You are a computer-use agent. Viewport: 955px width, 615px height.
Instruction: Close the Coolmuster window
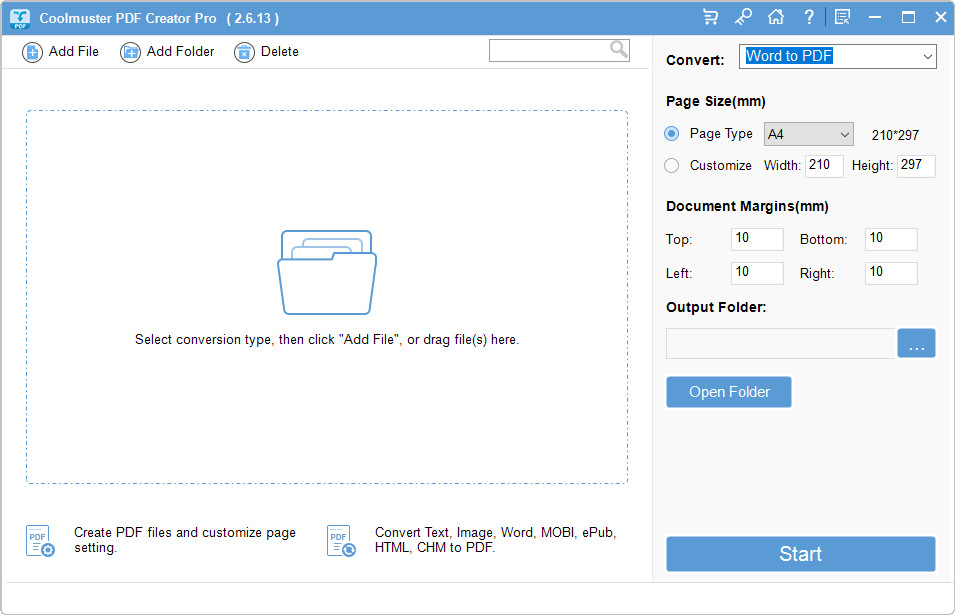tap(941, 17)
